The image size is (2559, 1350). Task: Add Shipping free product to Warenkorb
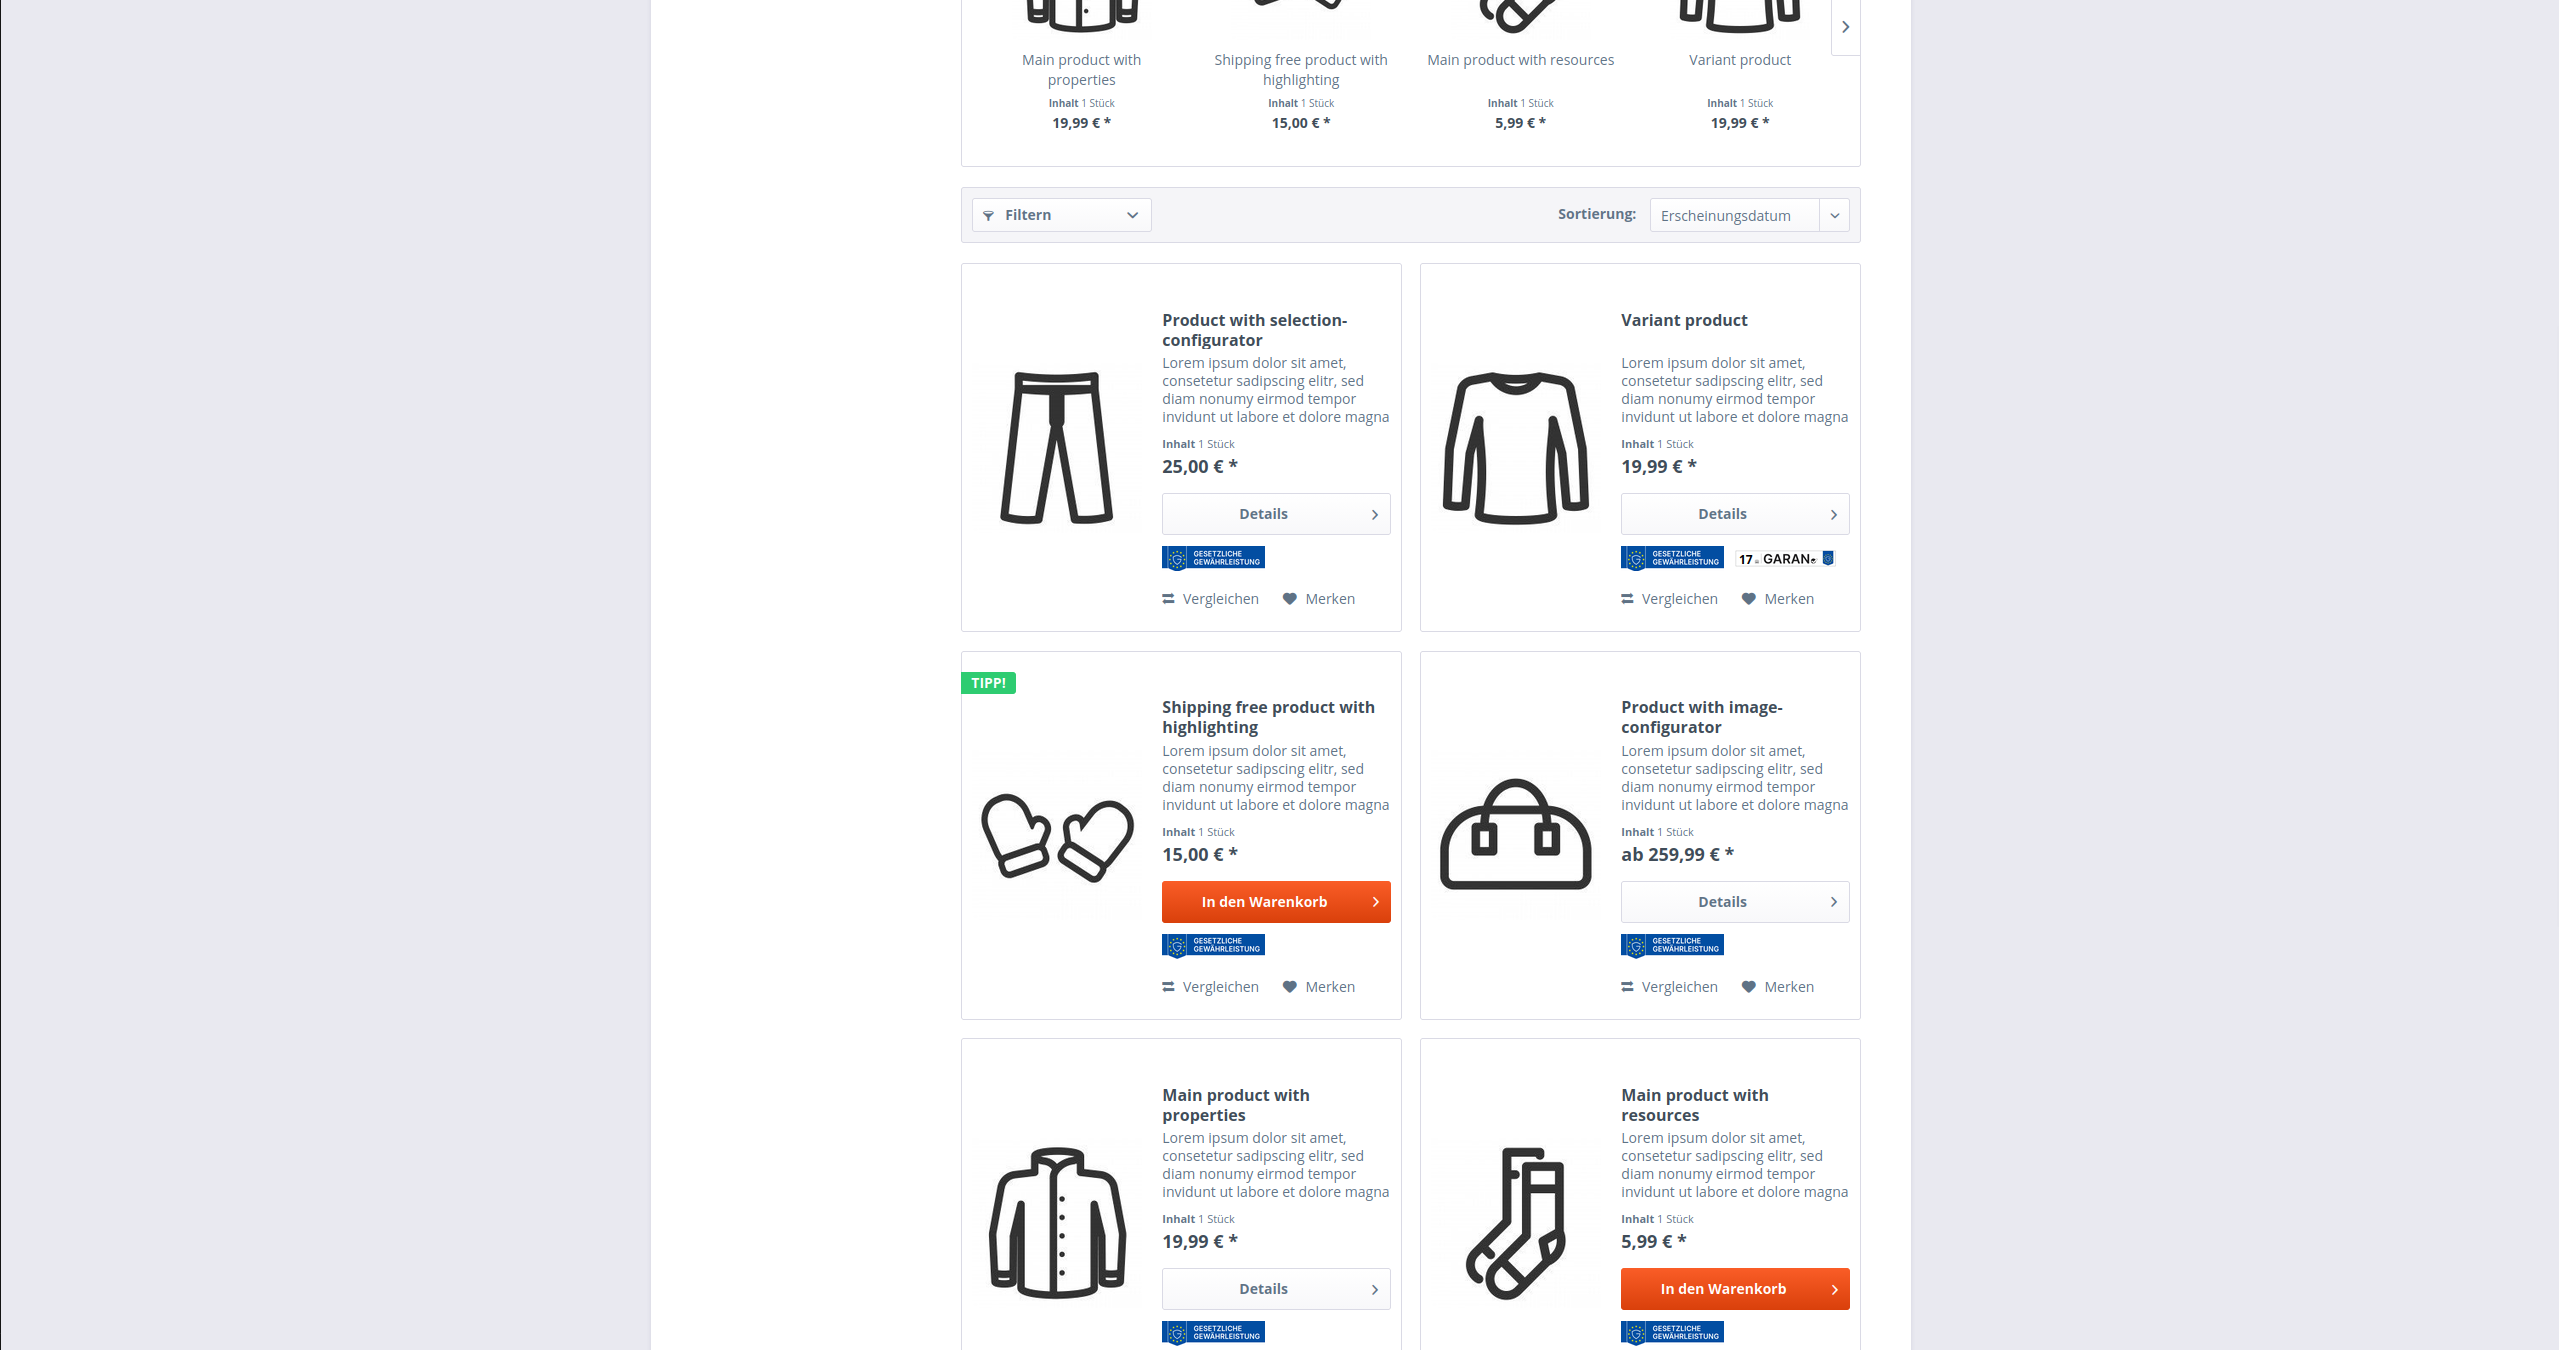(1276, 902)
